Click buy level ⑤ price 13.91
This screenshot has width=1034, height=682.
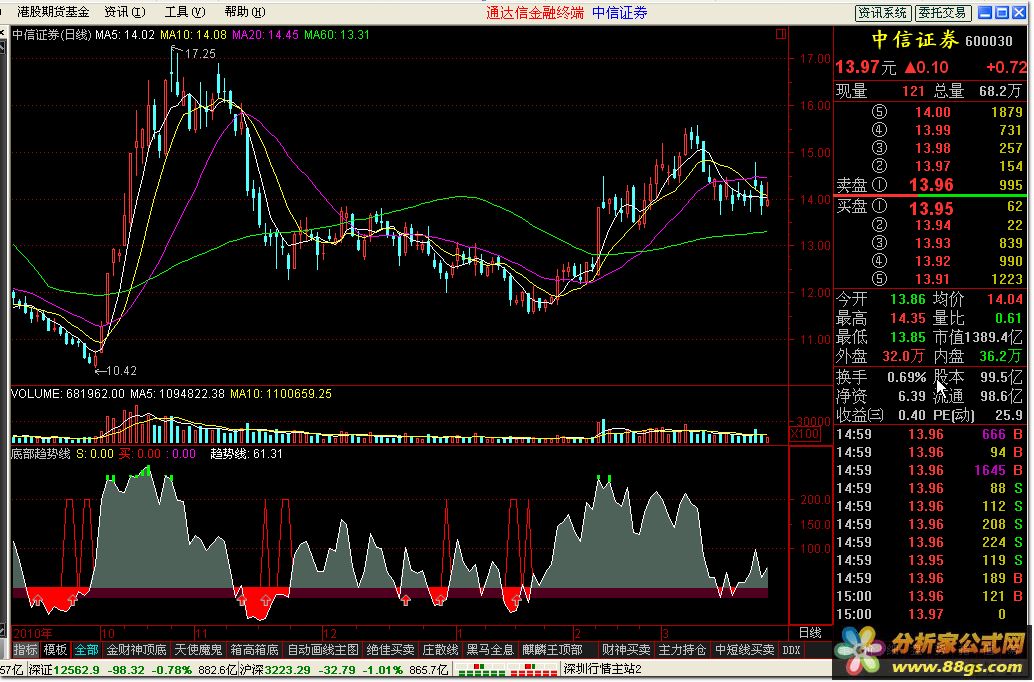point(932,280)
